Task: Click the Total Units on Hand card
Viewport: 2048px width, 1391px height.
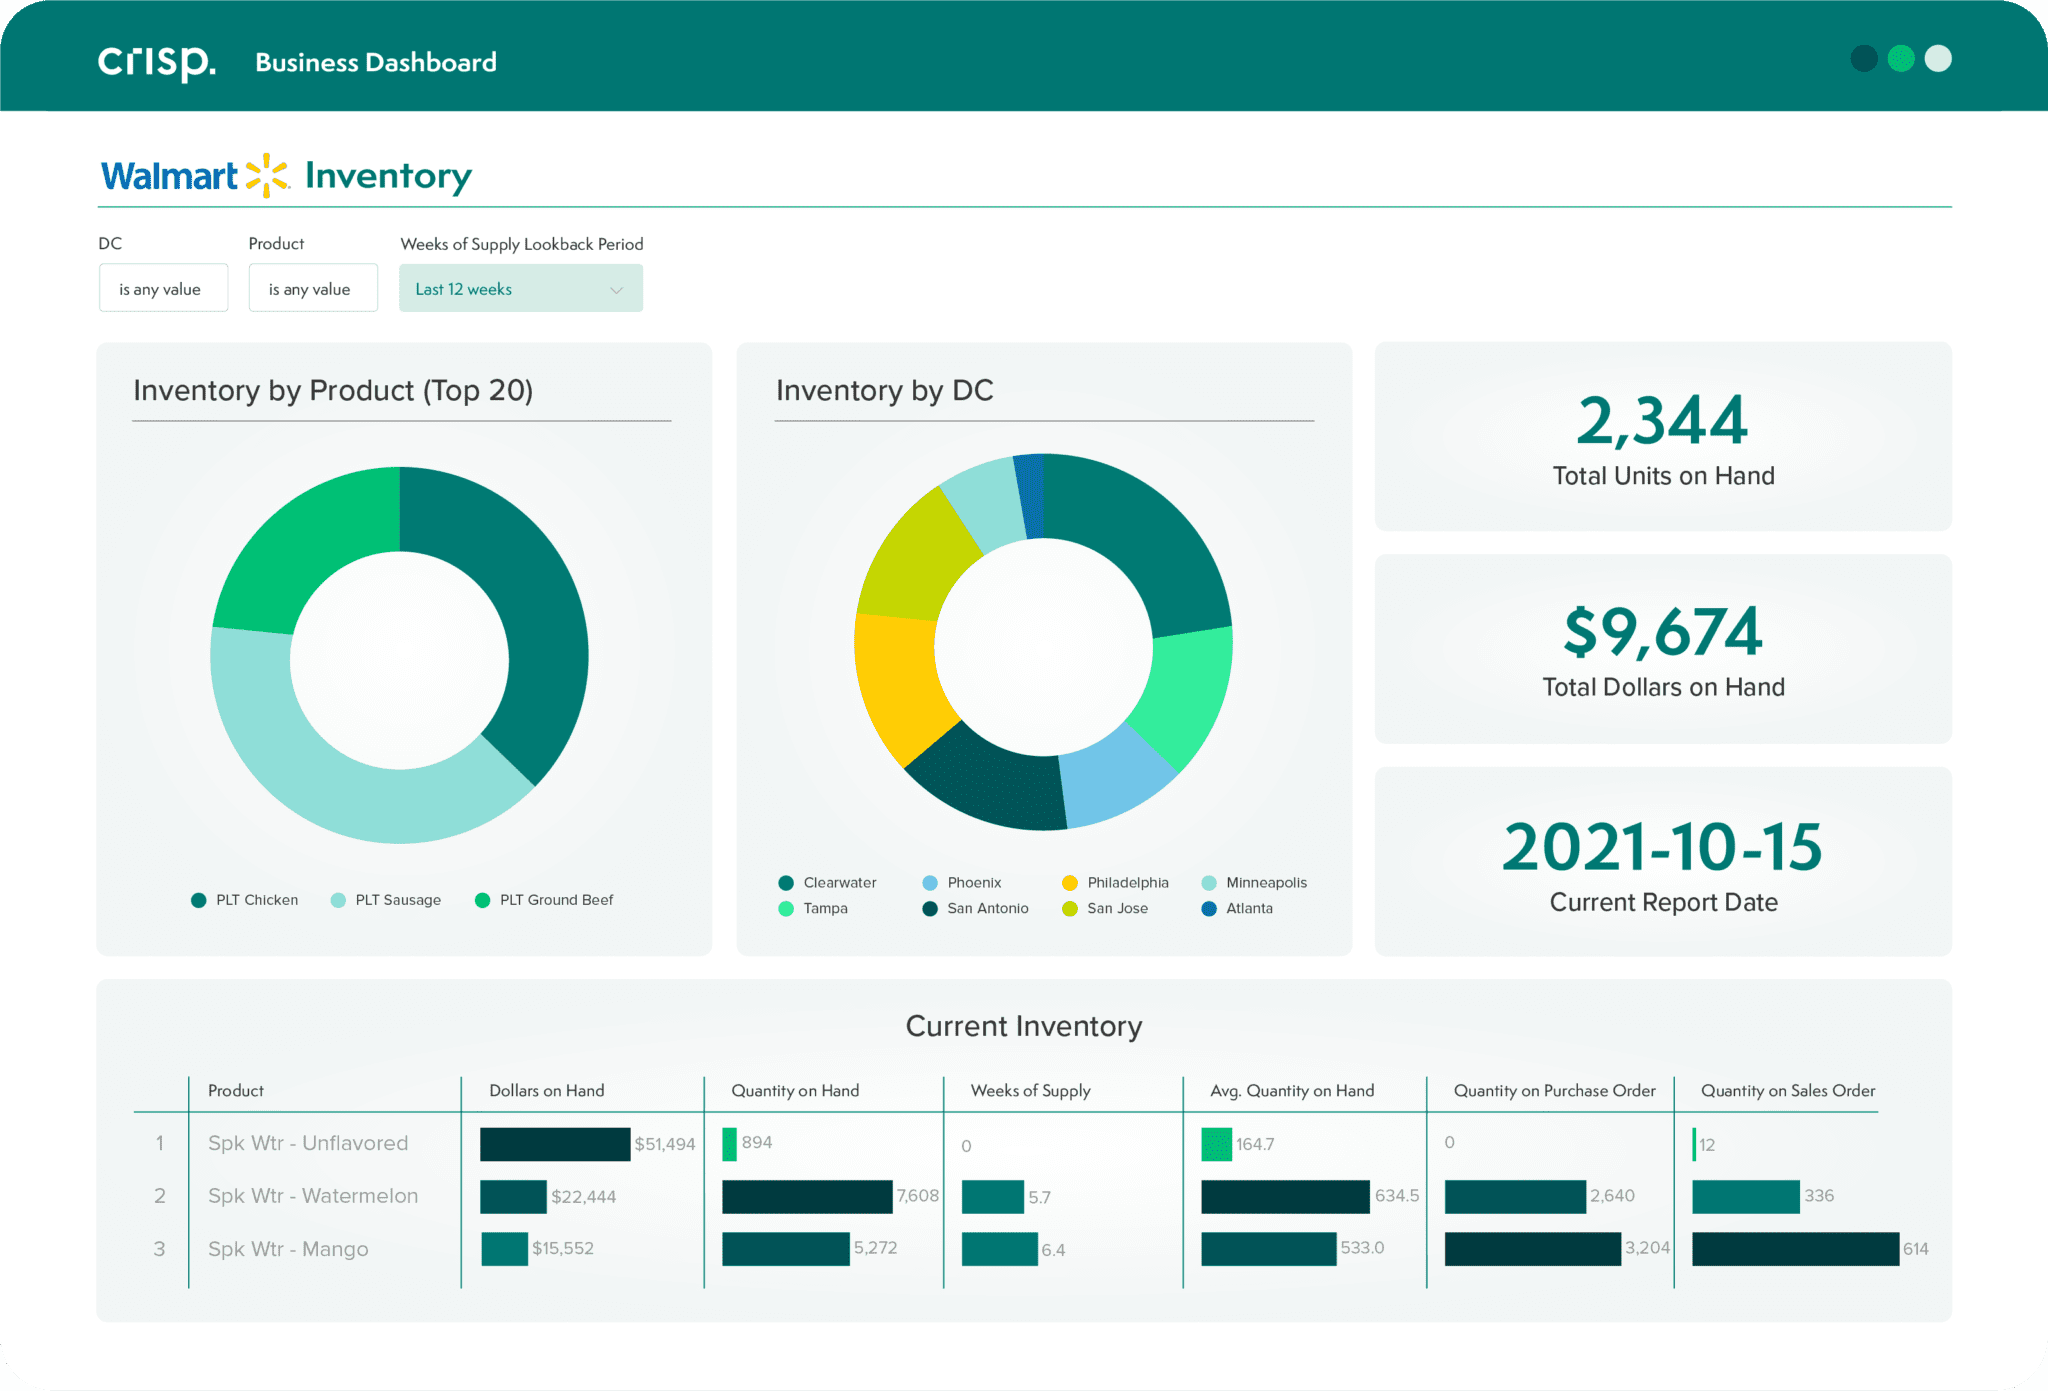Action: coord(1661,437)
